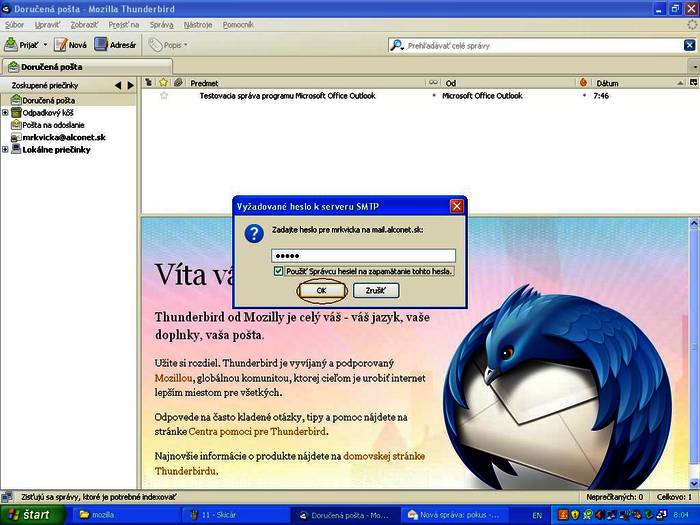
Task: Click the EN language indicator
Action: pos(537,515)
